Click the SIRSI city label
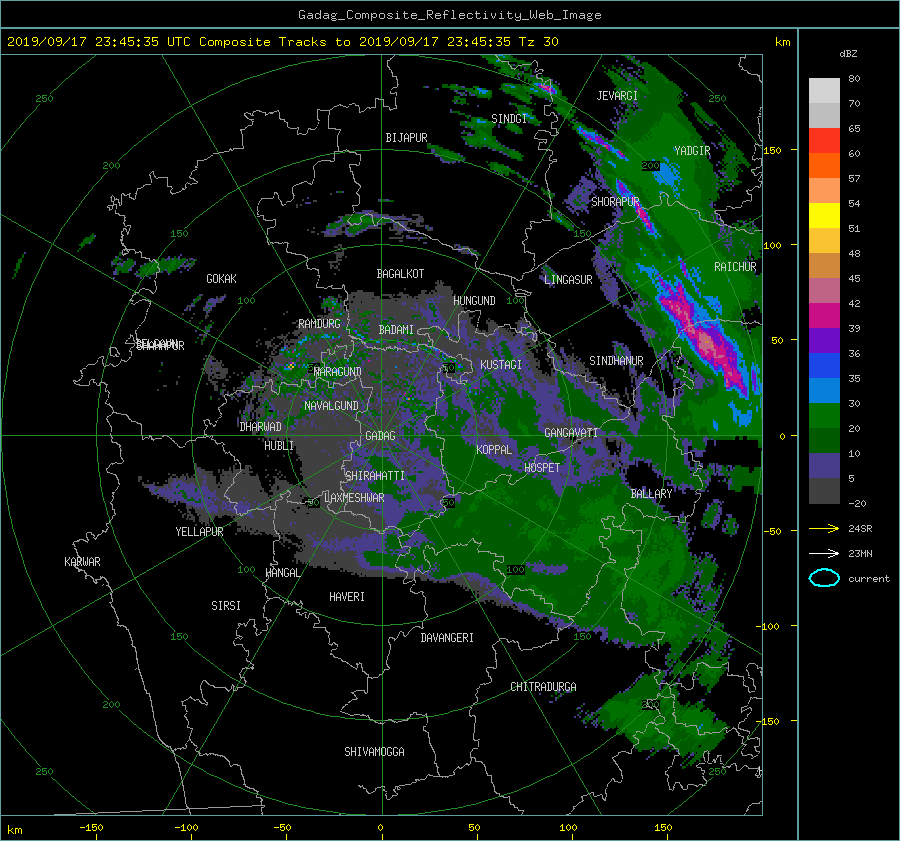Image resolution: width=900 pixels, height=841 pixels. pos(226,606)
